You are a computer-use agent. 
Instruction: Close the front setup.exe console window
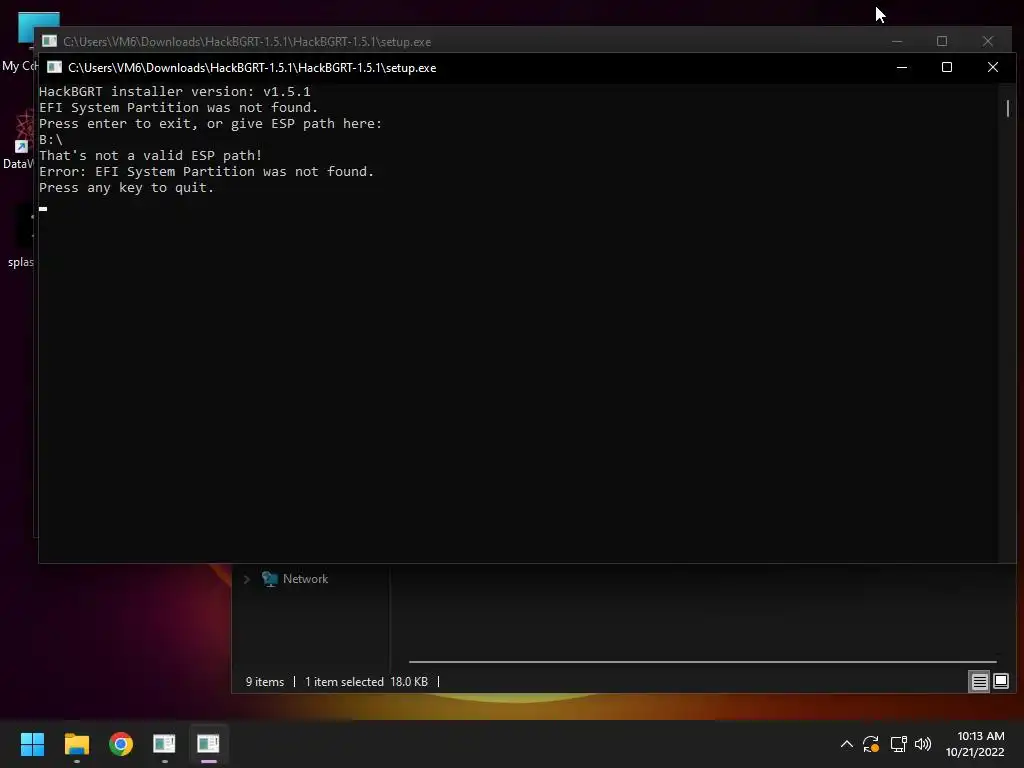tap(993, 67)
